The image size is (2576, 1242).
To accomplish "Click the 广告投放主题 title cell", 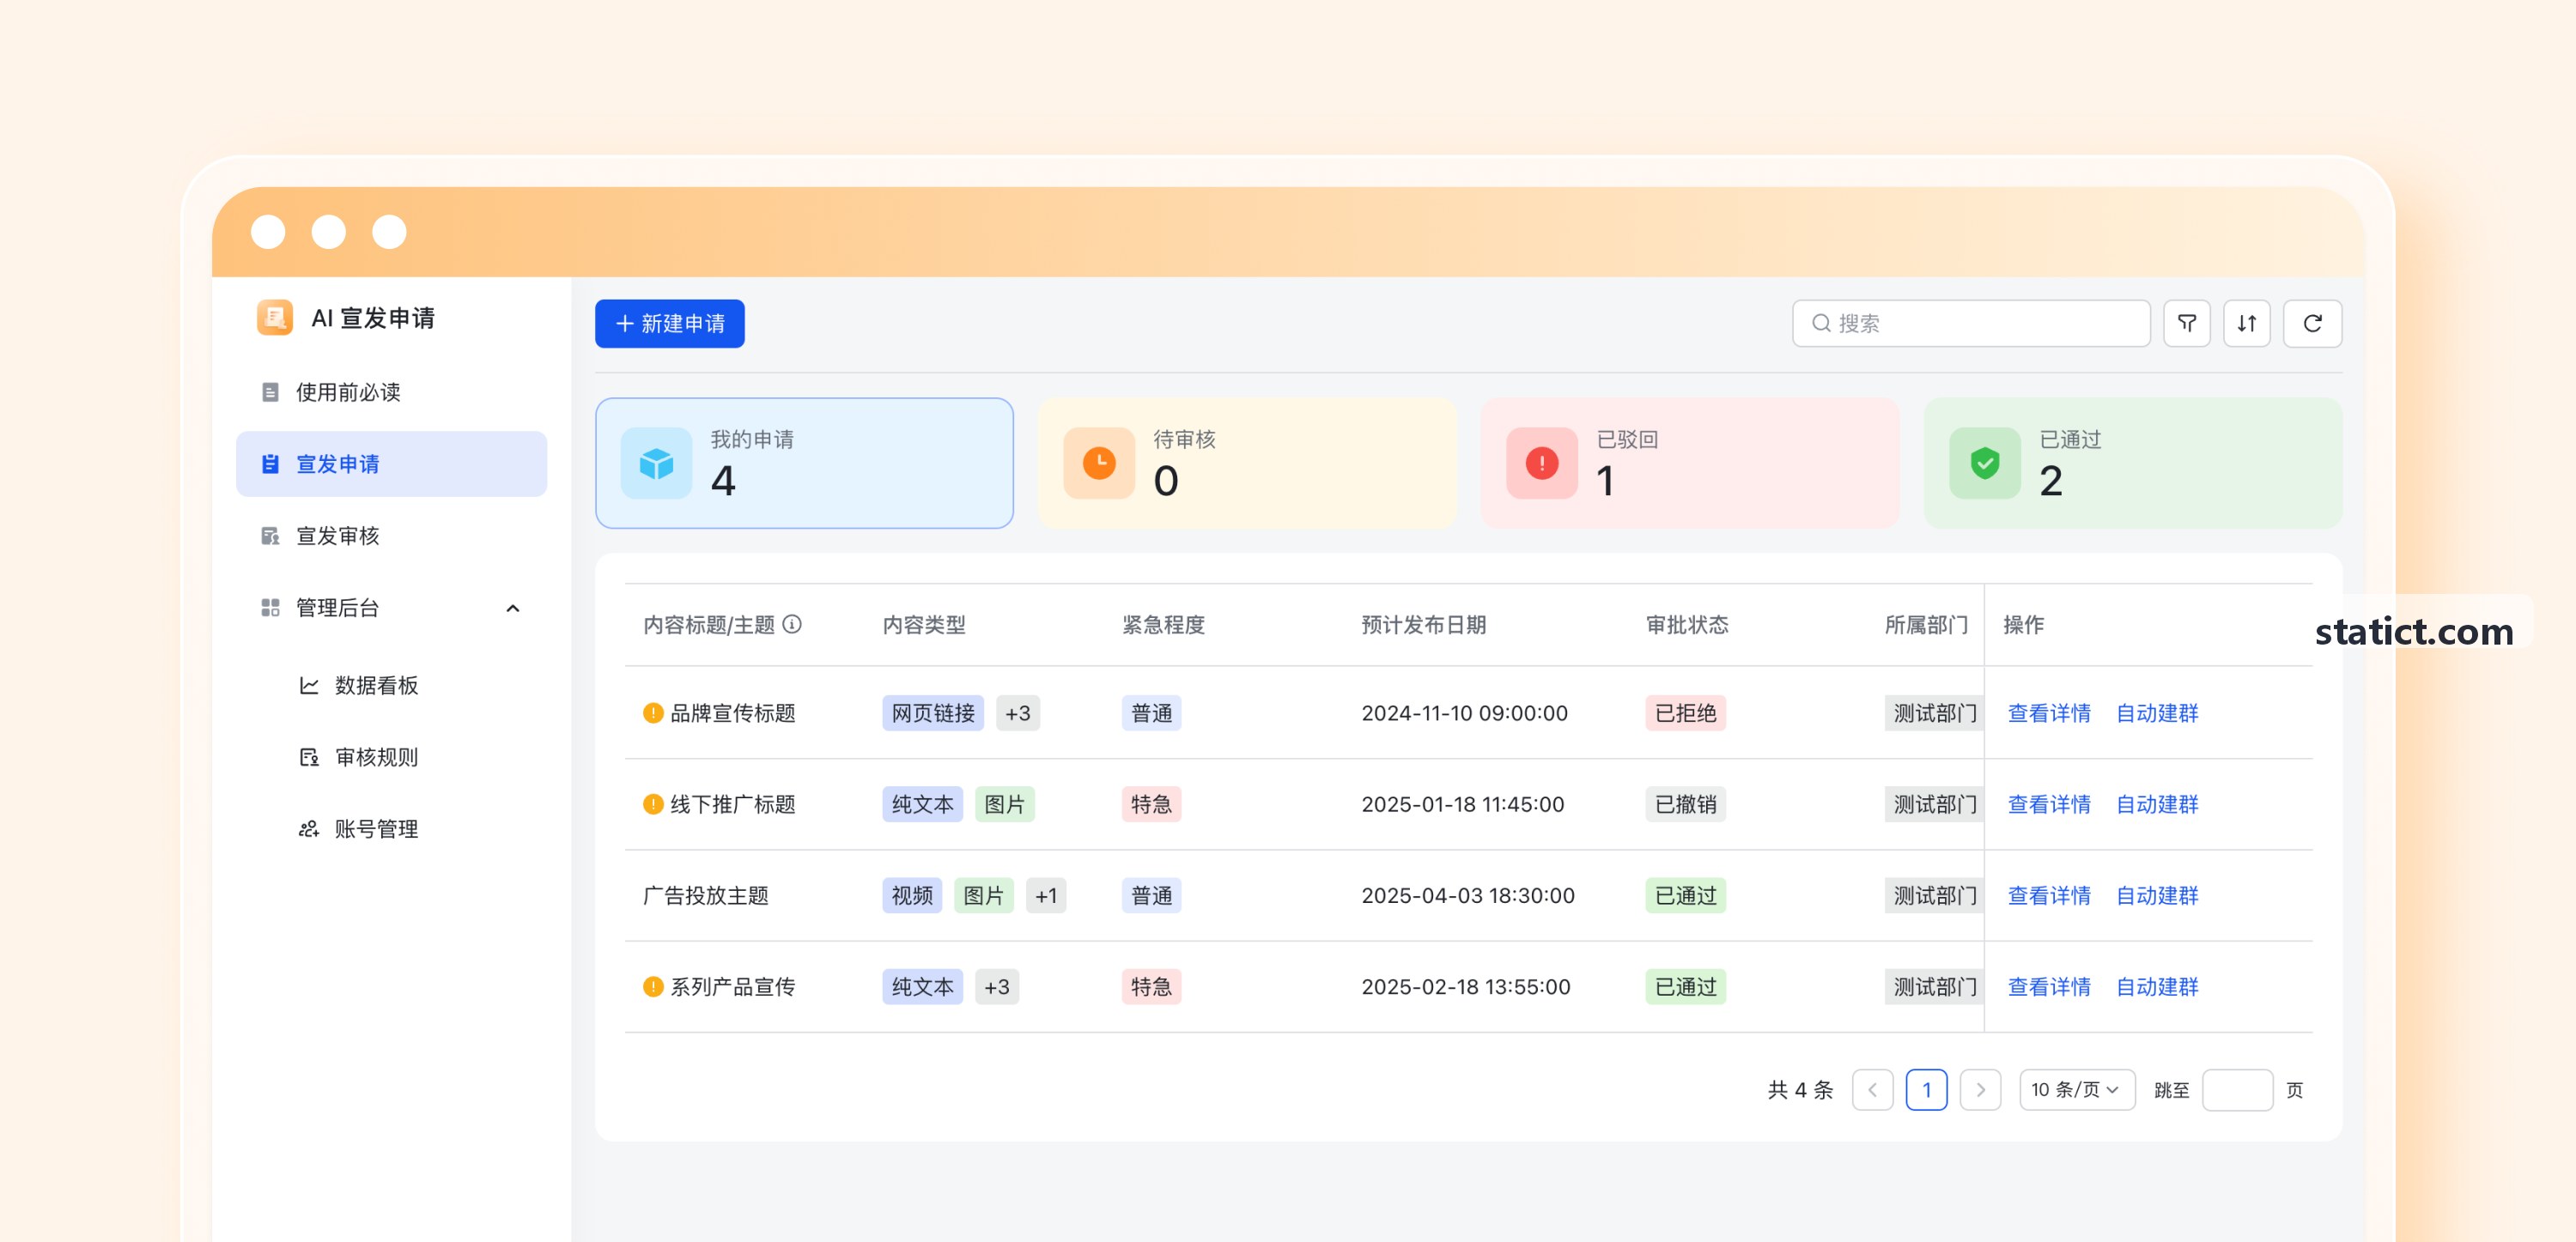I will [x=706, y=896].
